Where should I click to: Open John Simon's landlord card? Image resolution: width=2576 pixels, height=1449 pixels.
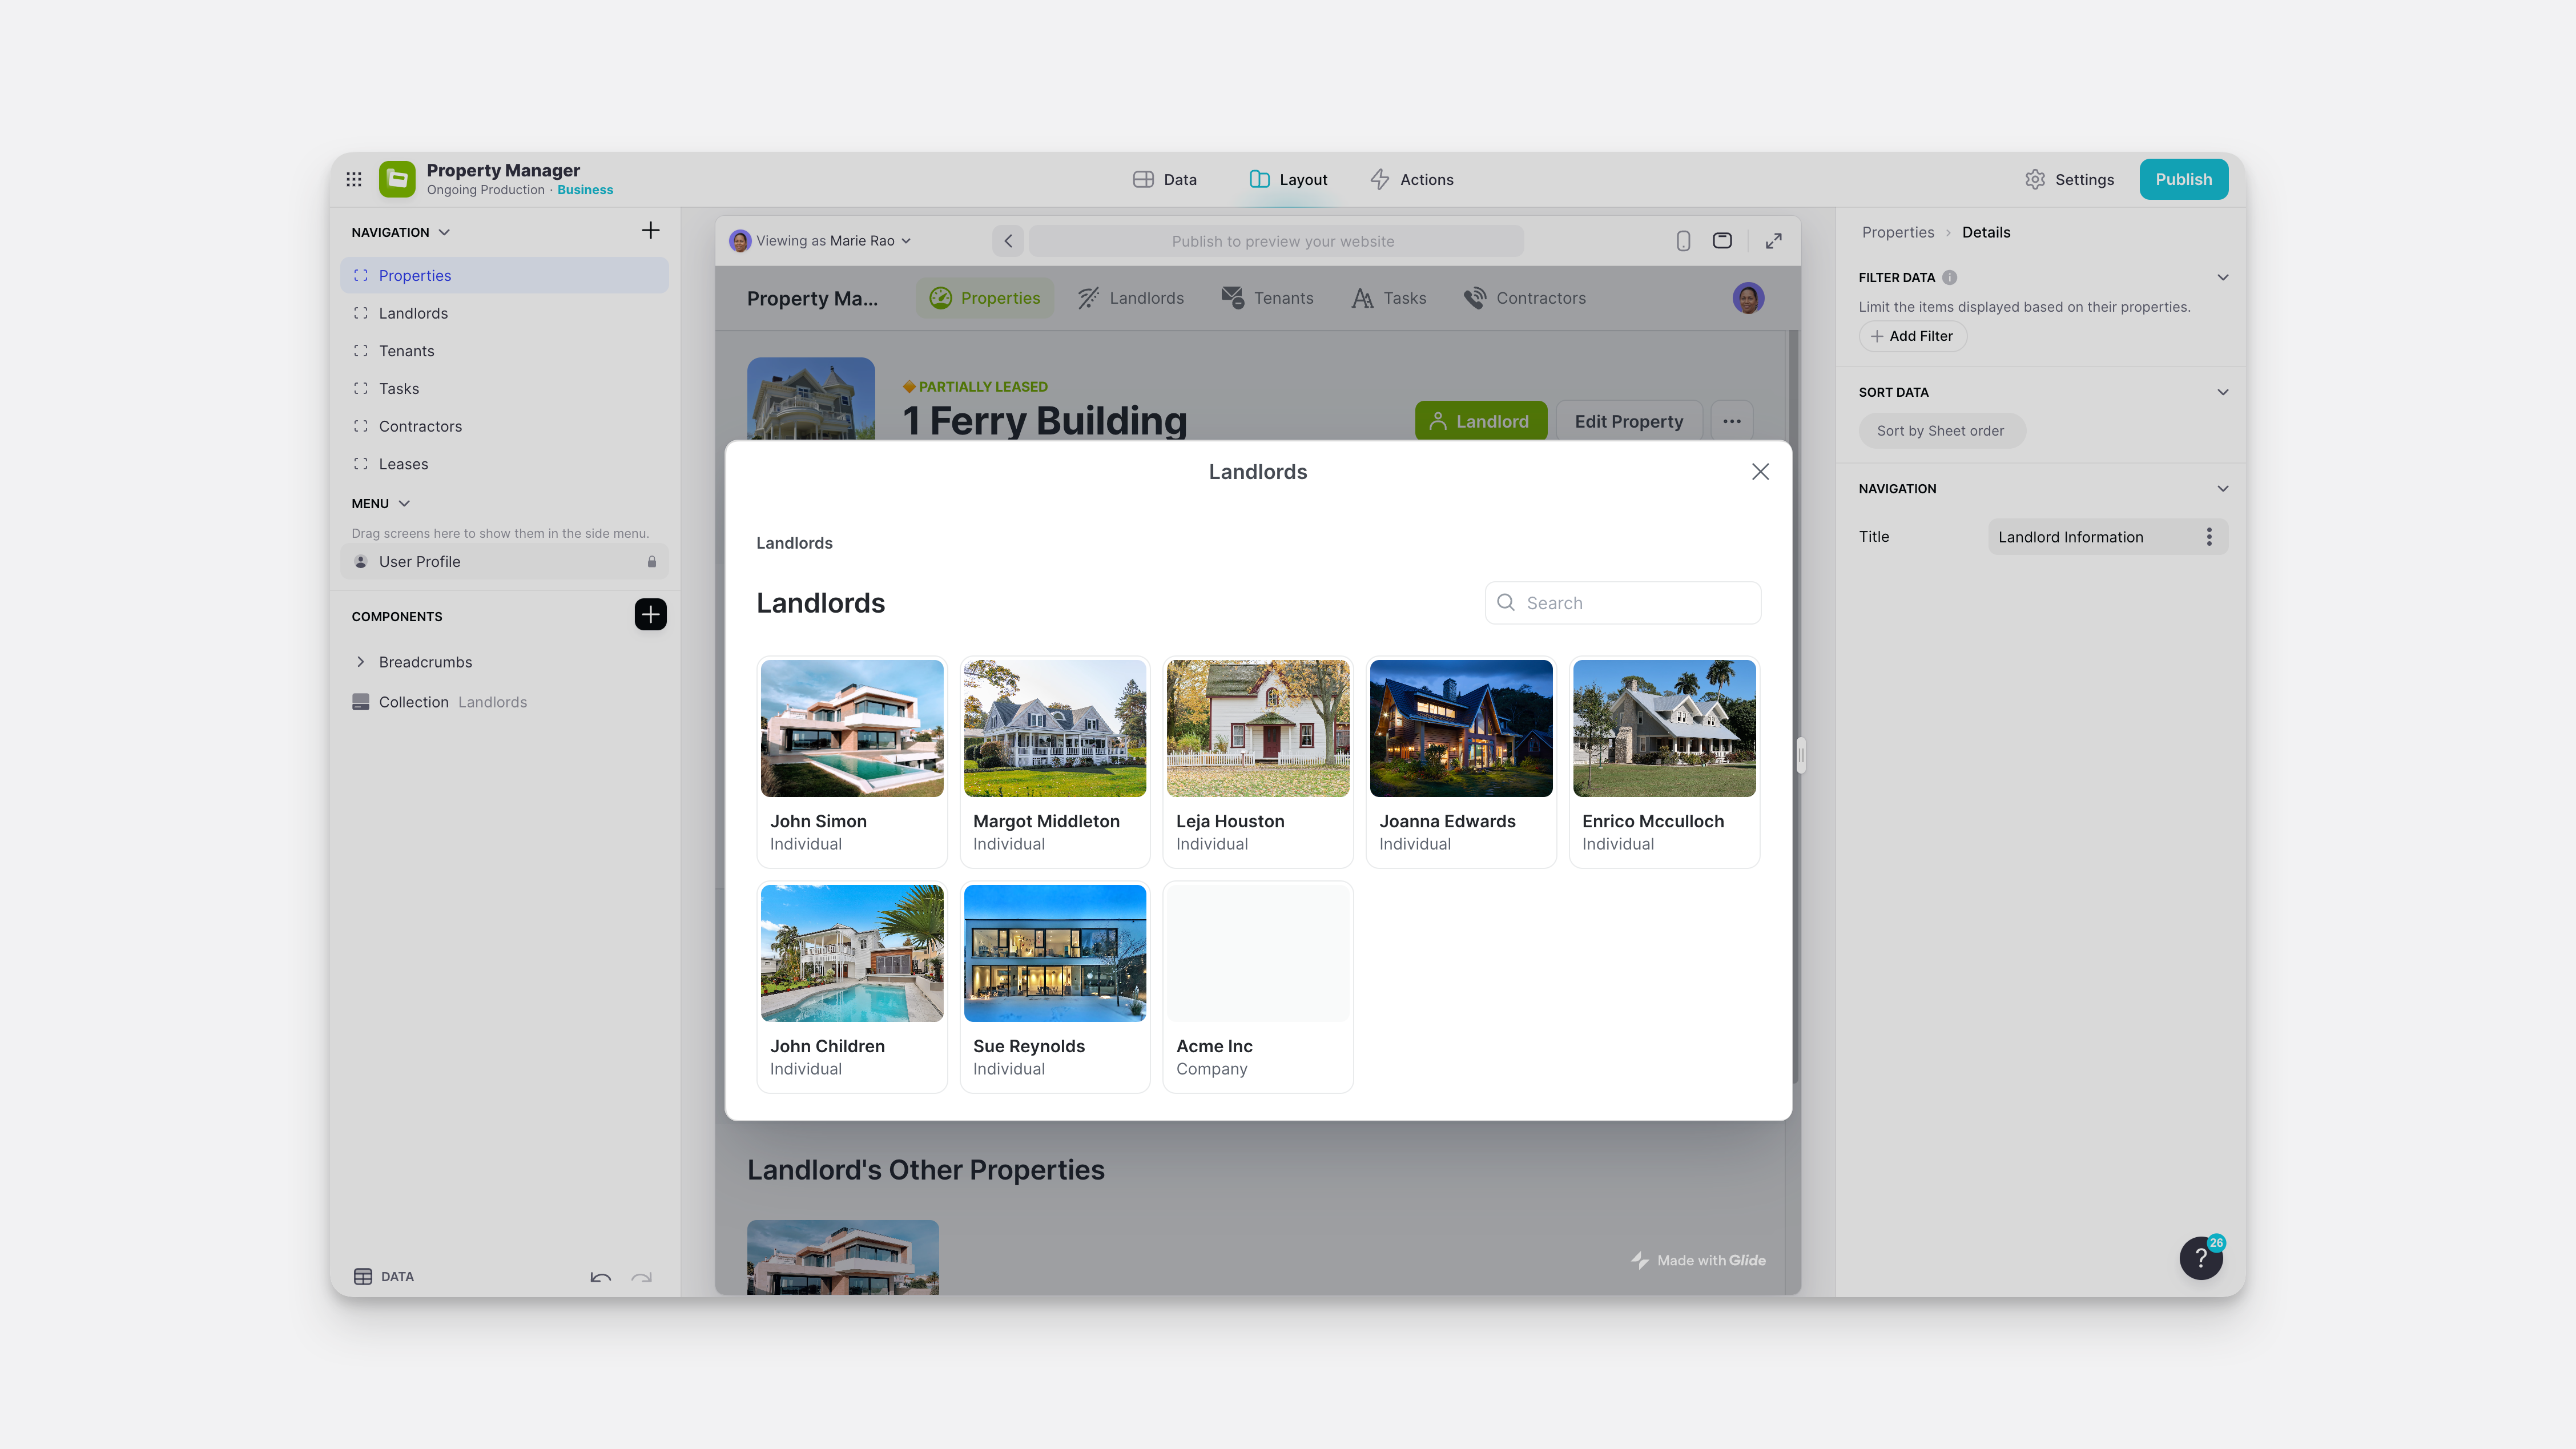tap(851, 760)
